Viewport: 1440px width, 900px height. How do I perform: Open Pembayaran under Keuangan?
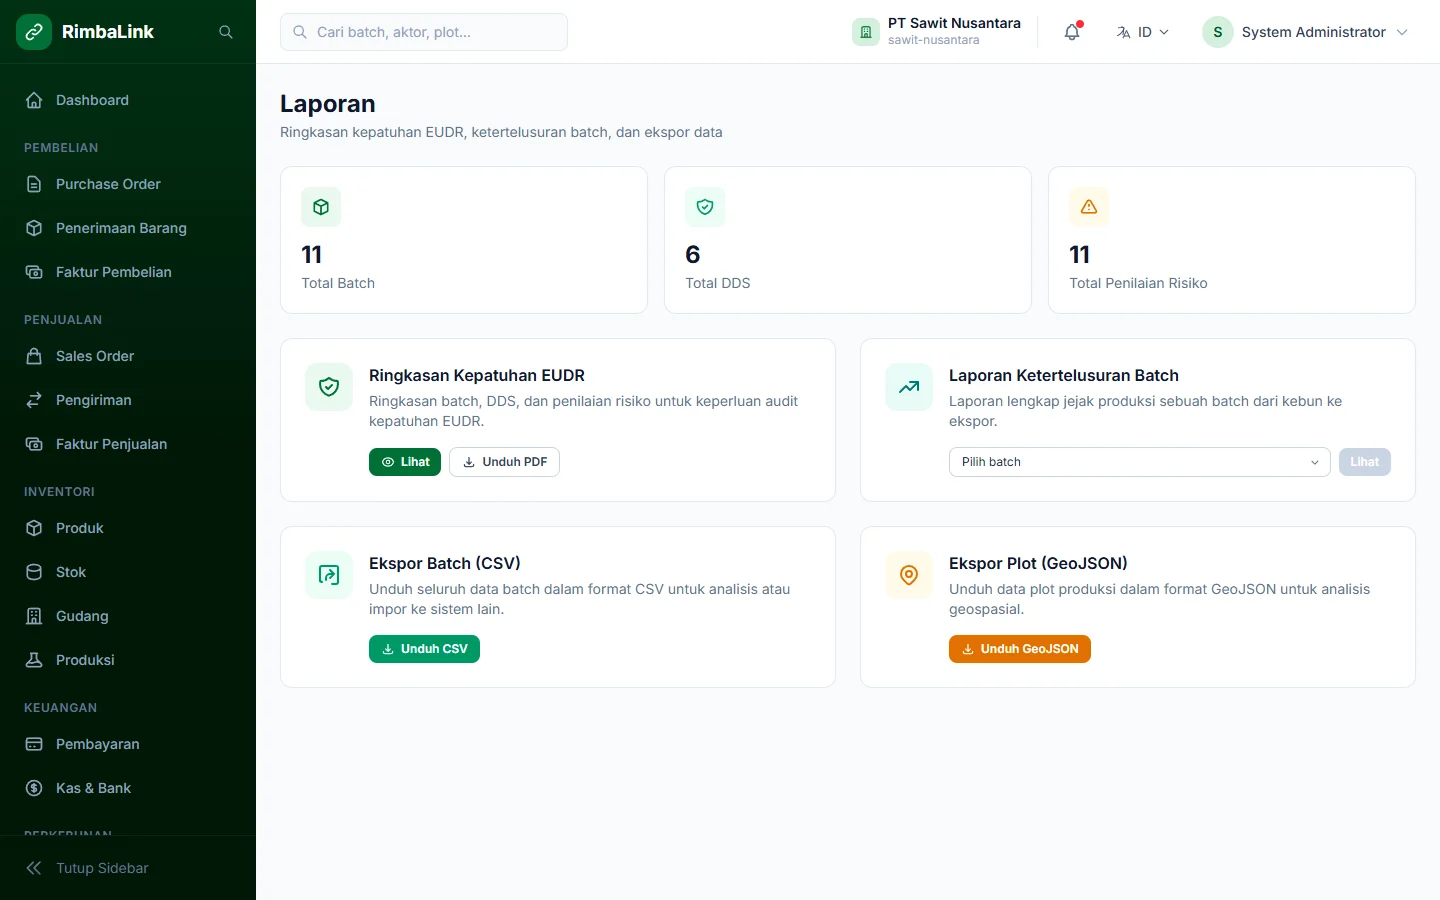coord(128,744)
